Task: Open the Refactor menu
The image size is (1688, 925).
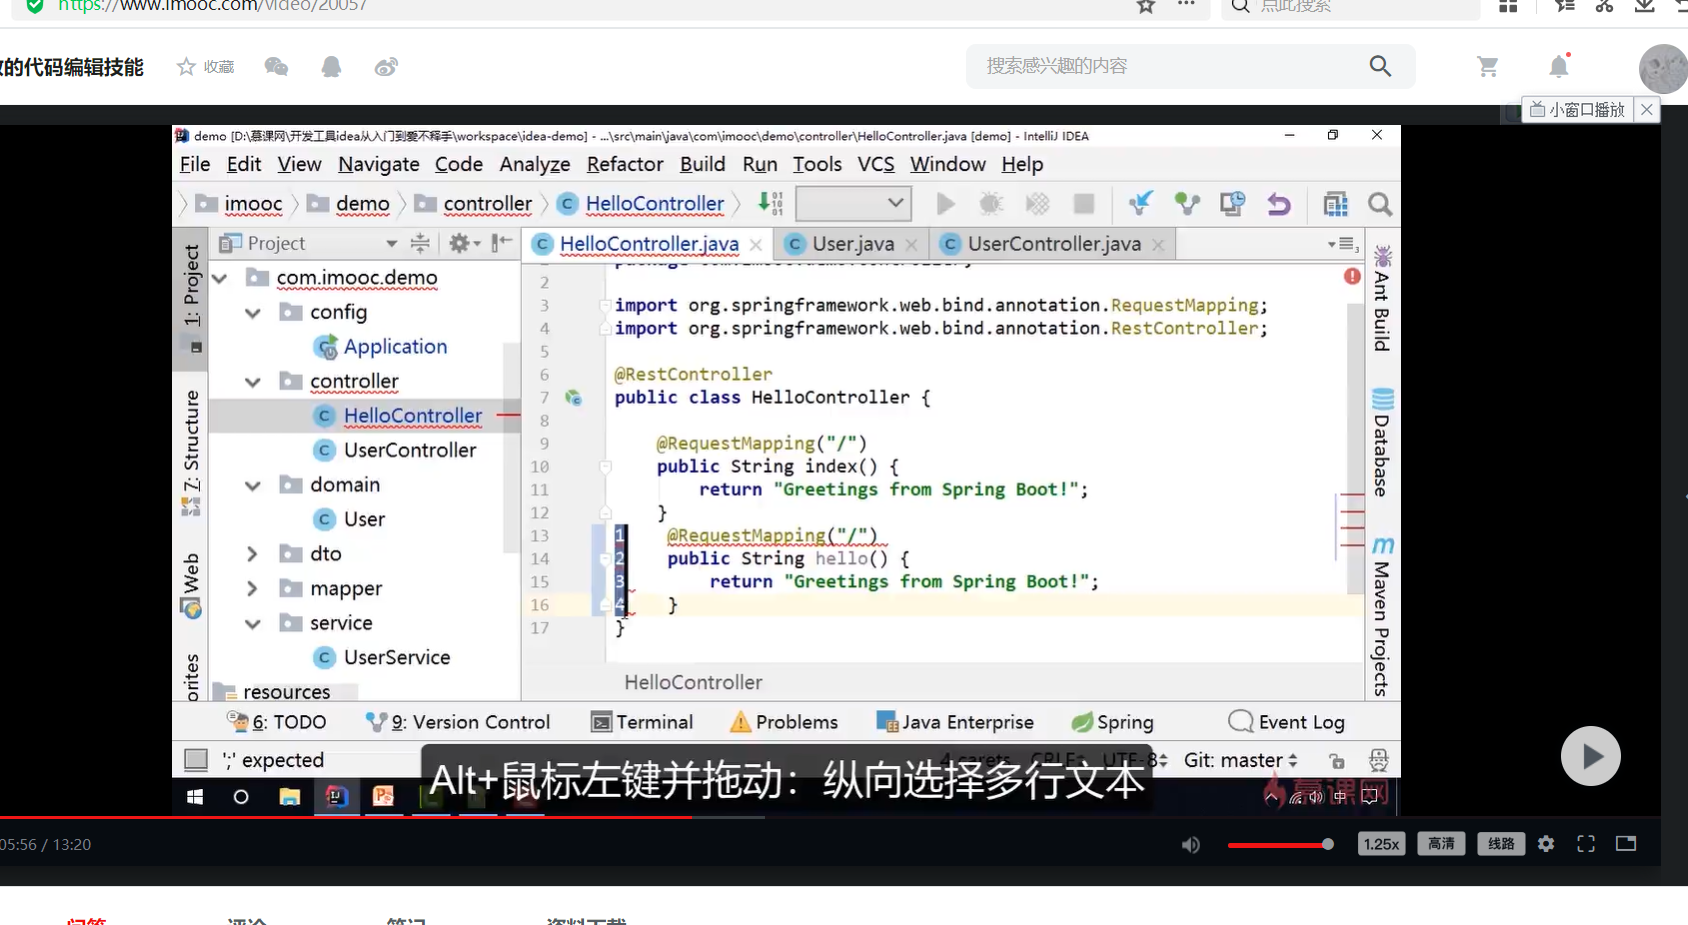Action: [x=625, y=164]
